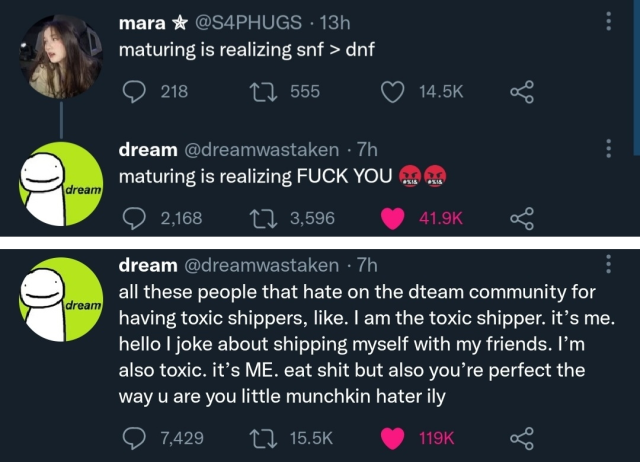Retweet dream's tweet with 3,596 retweets
The image size is (640, 462).
click(263, 219)
